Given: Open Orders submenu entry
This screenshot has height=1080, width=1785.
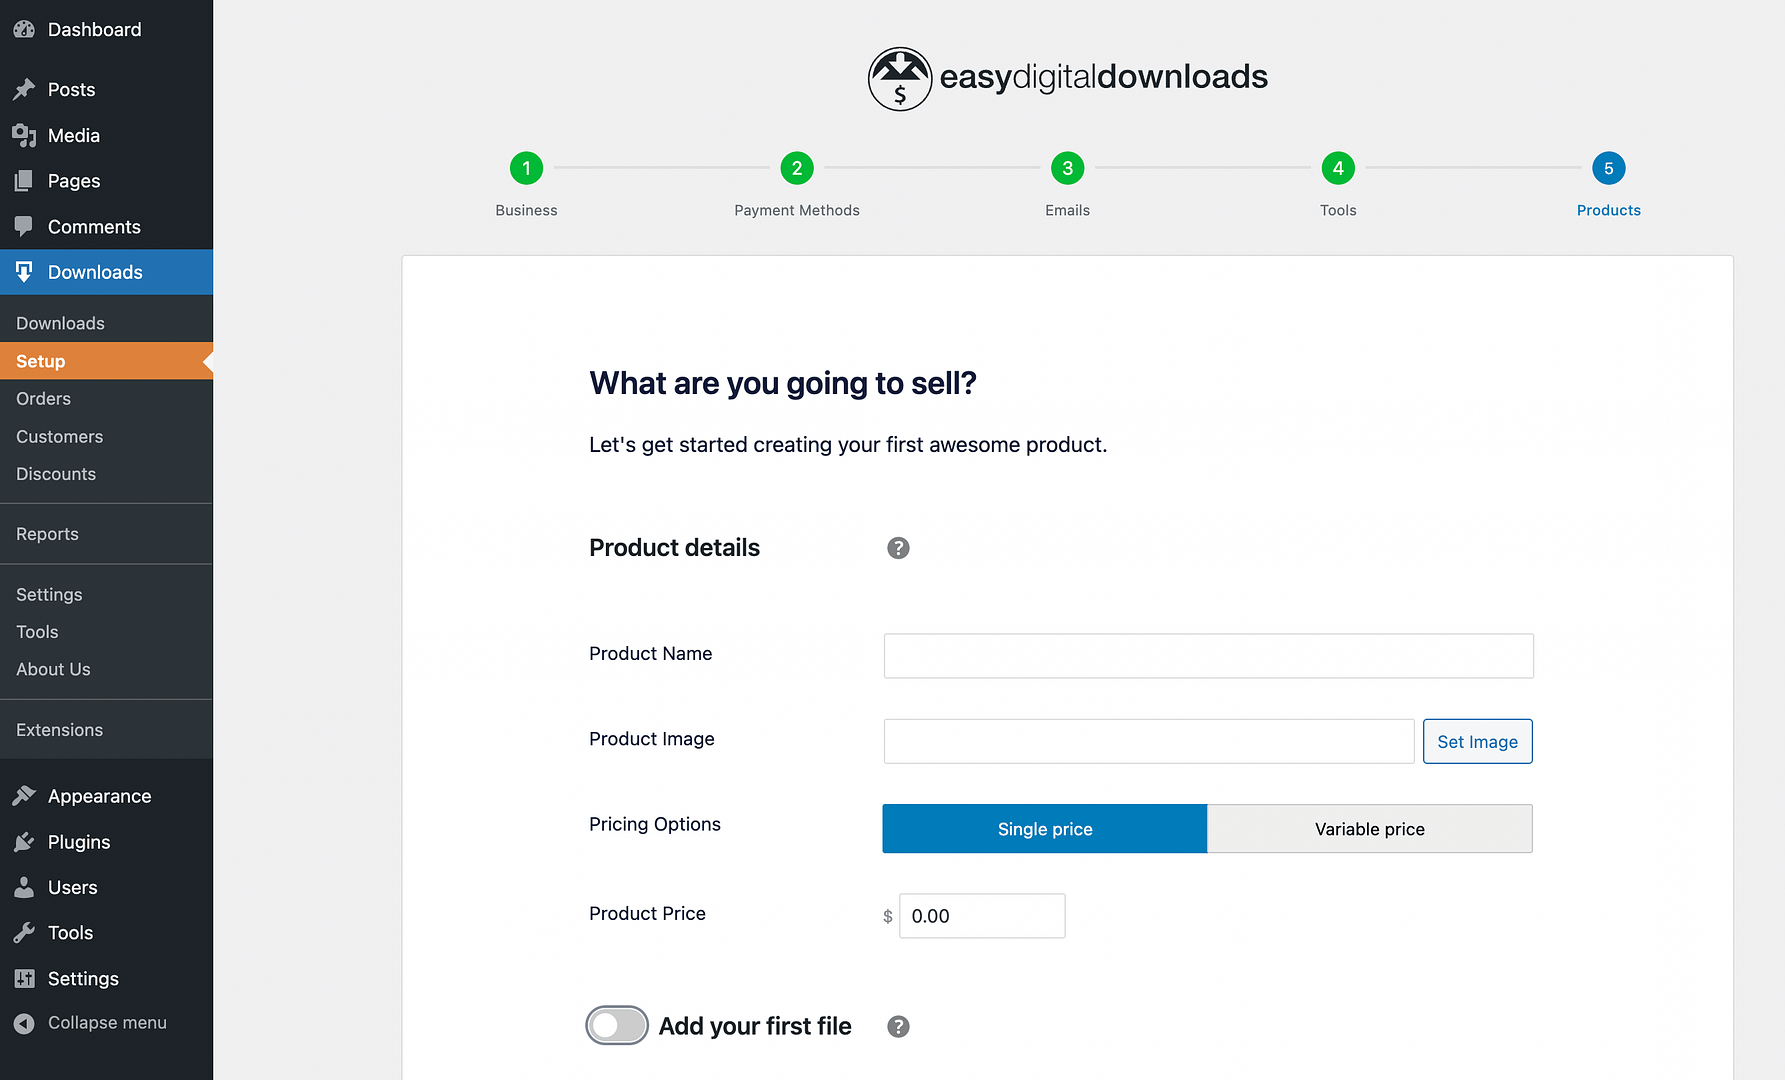Looking at the screenshot, I should [106, 398].
